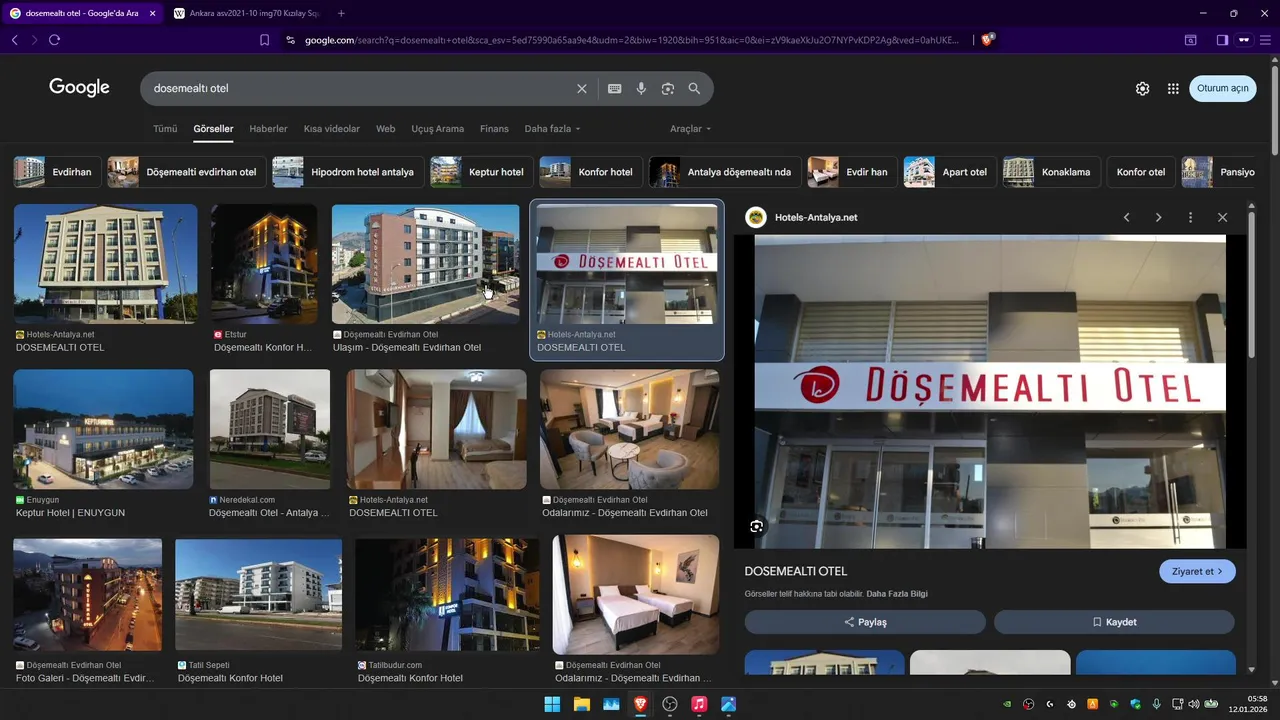The height and width of the screenshot is (720, 1280).
Task: Open Brave Shields icon in address bar
Action: pyautogui.click(x=987, y=40)
